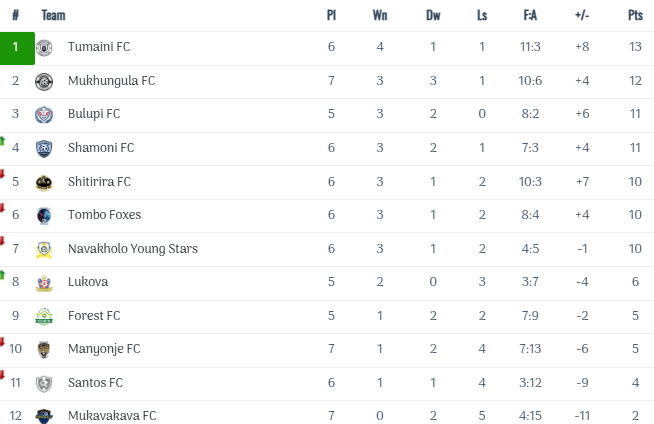654x424 pixels.
Task: Sort table by the Pts column header
Action: click(635, 15)
